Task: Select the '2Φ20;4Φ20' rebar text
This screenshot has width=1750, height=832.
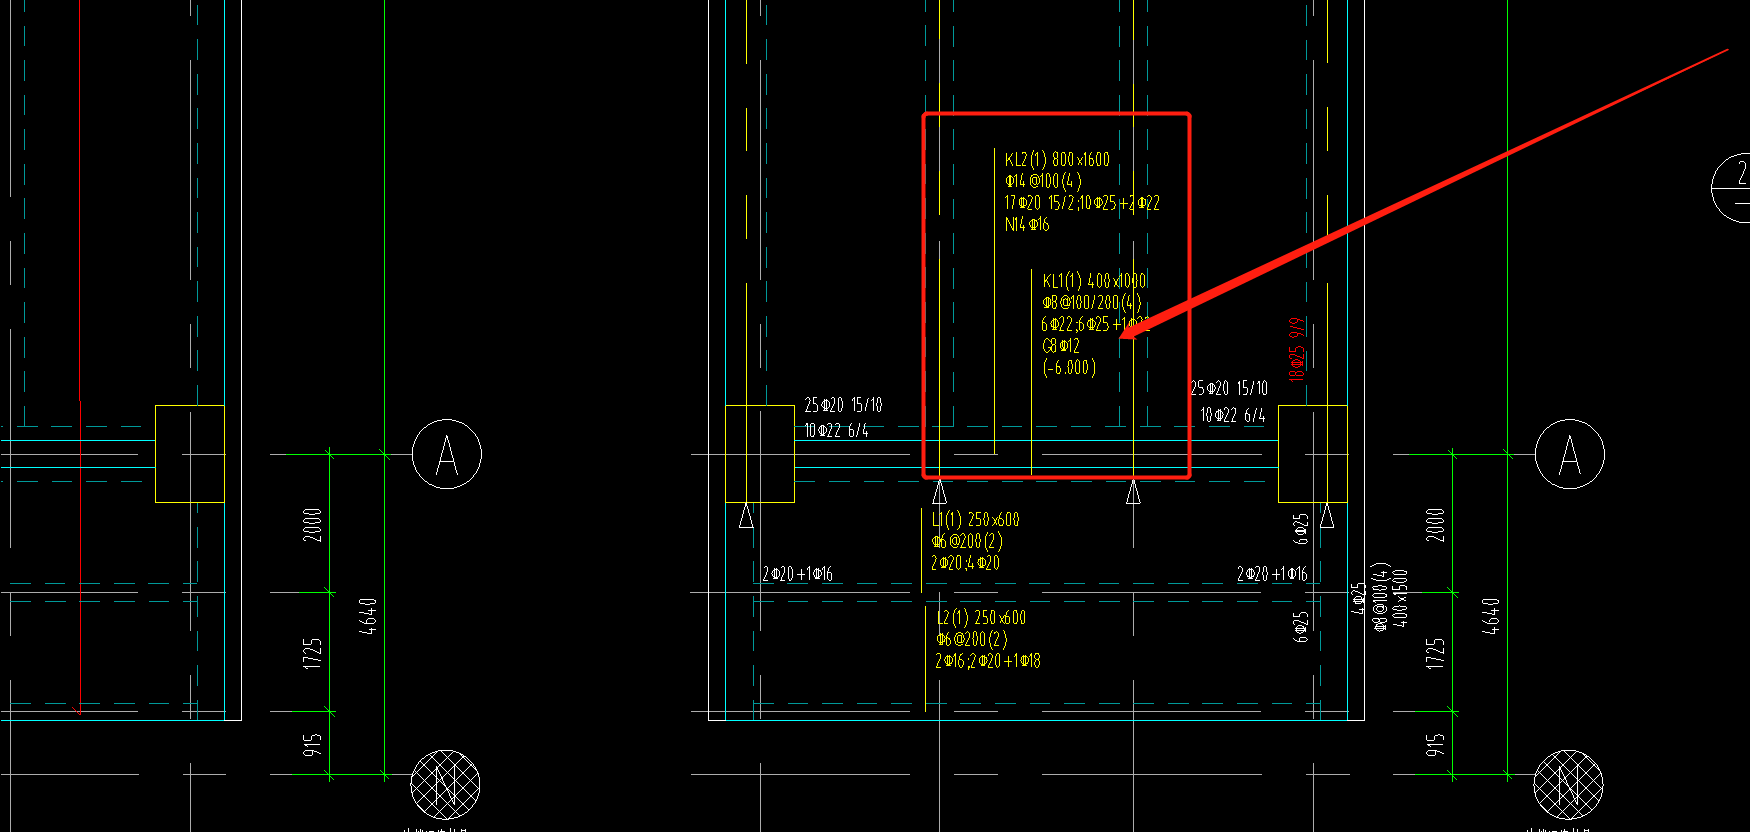Action: point(965,563)
